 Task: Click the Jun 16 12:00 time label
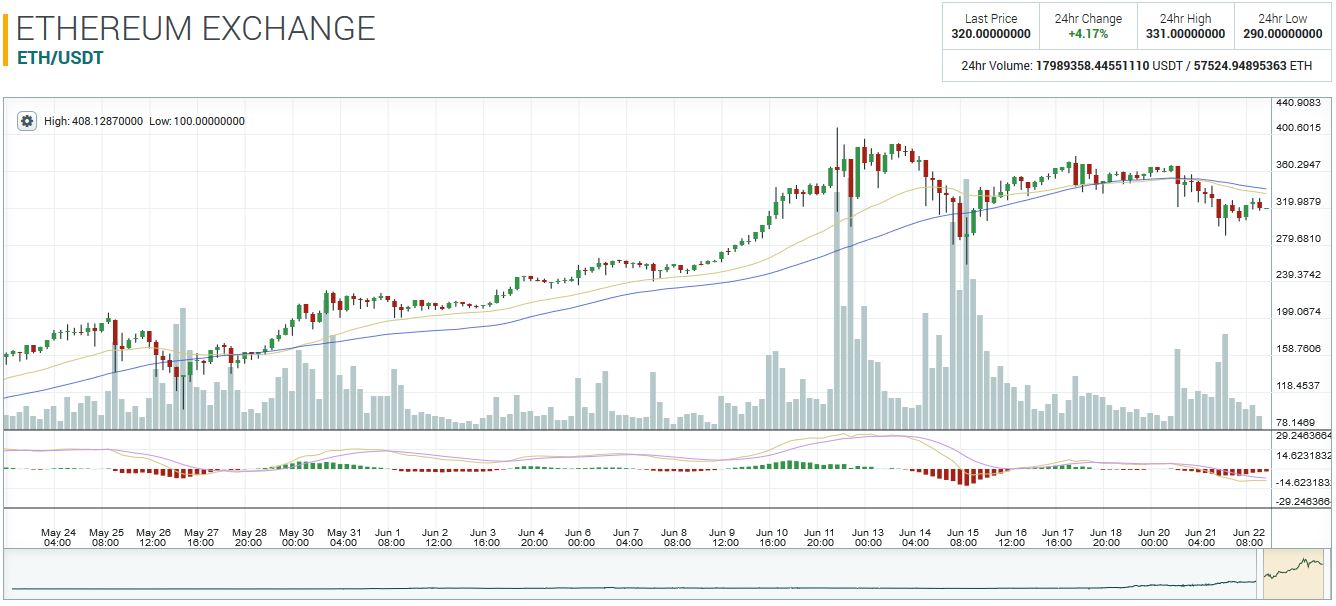tap(1011, 537)
